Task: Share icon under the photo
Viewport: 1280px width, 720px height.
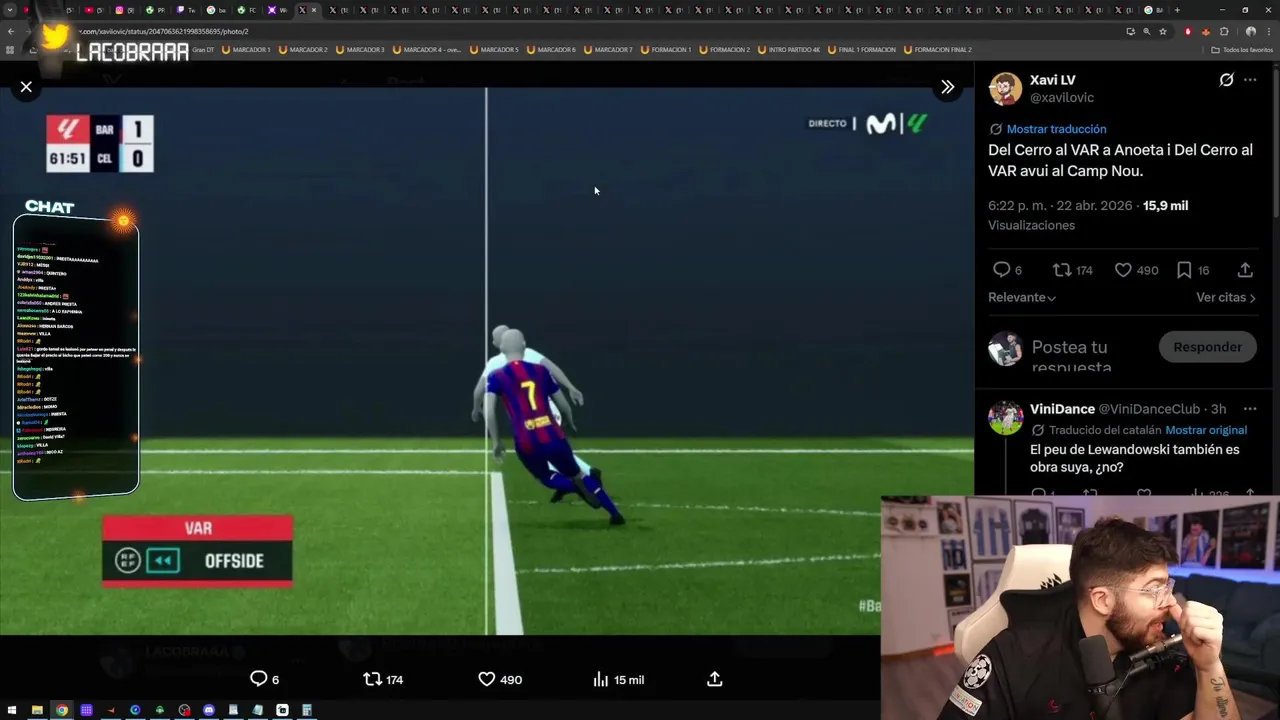Action: (715, 679)
